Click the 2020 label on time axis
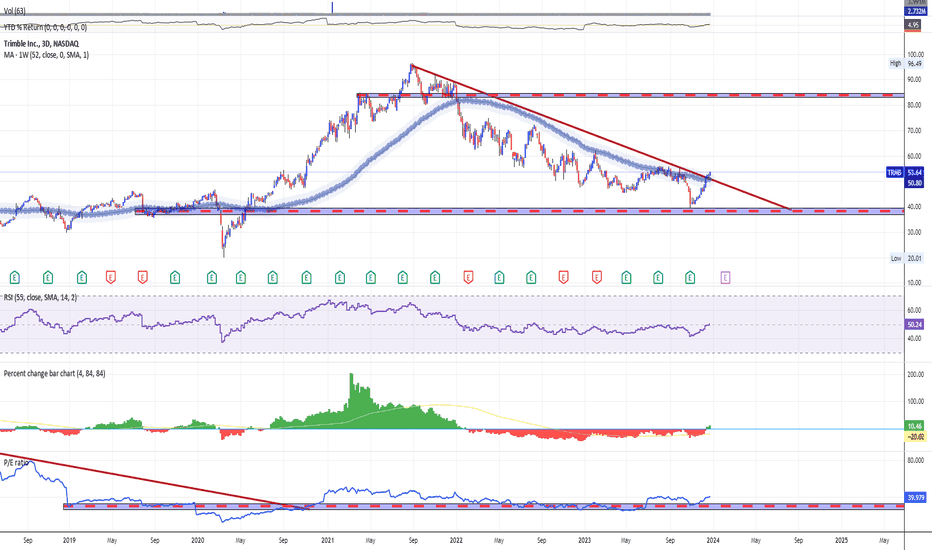The width and height of the screenshot is (932, 550). (x=197, y=540)
